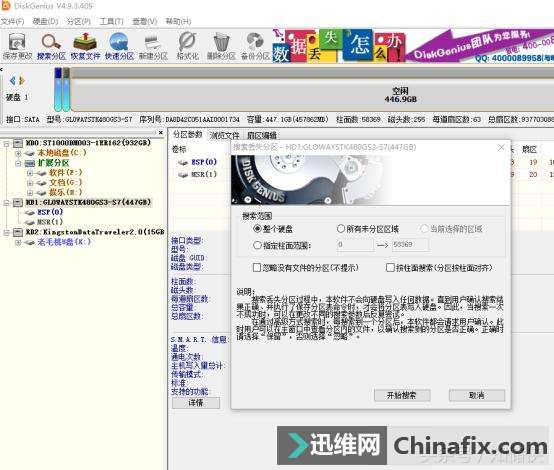Image resolution: width=554 pixels, height=470 pixels.
Task: Collapse the HD0 ST1000DM003 disk node
Action: [6, 143]
